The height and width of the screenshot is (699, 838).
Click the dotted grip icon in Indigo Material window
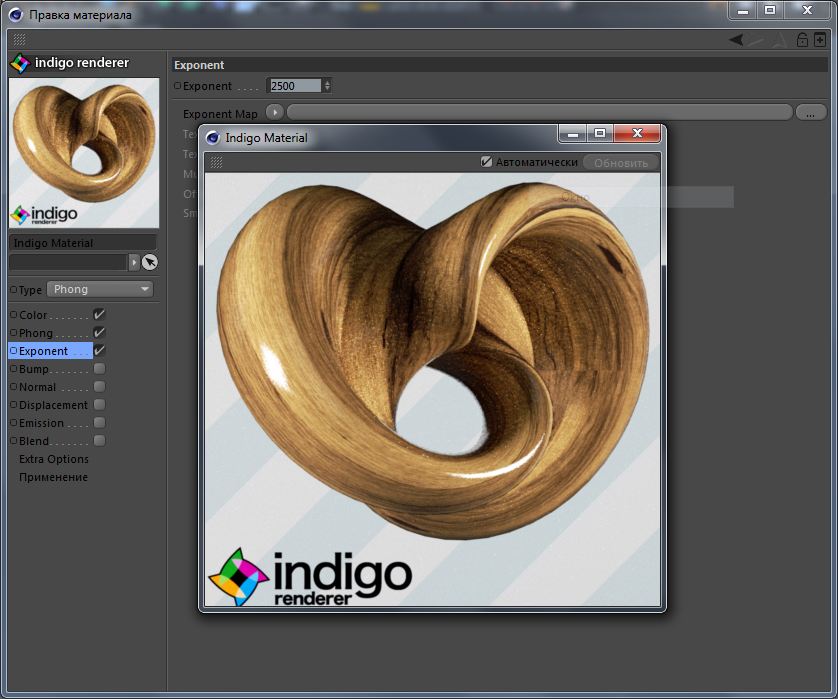[x=216, y=162]
